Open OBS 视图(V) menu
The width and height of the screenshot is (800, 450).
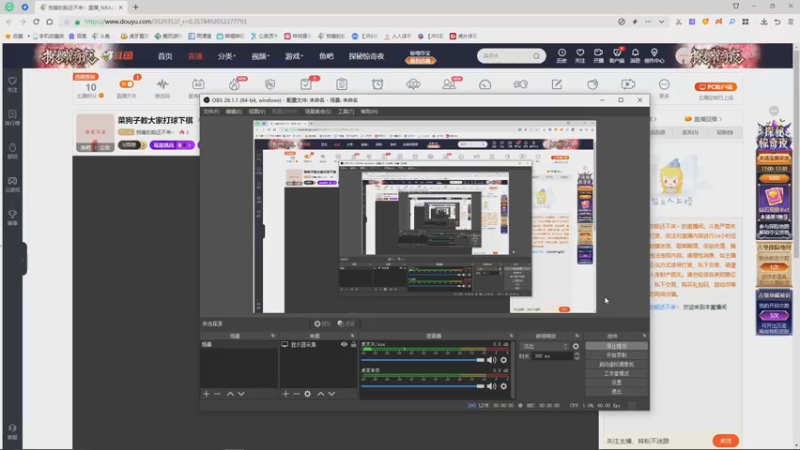click(257, 111)
